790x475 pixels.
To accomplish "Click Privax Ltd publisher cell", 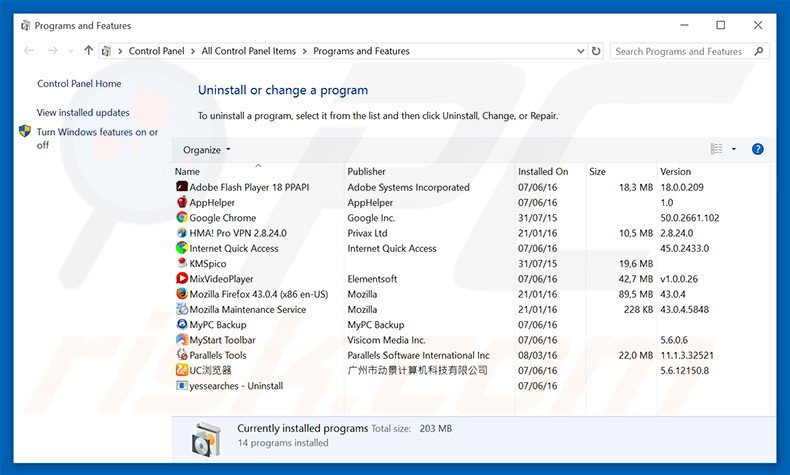I will [x=367, y=233].
